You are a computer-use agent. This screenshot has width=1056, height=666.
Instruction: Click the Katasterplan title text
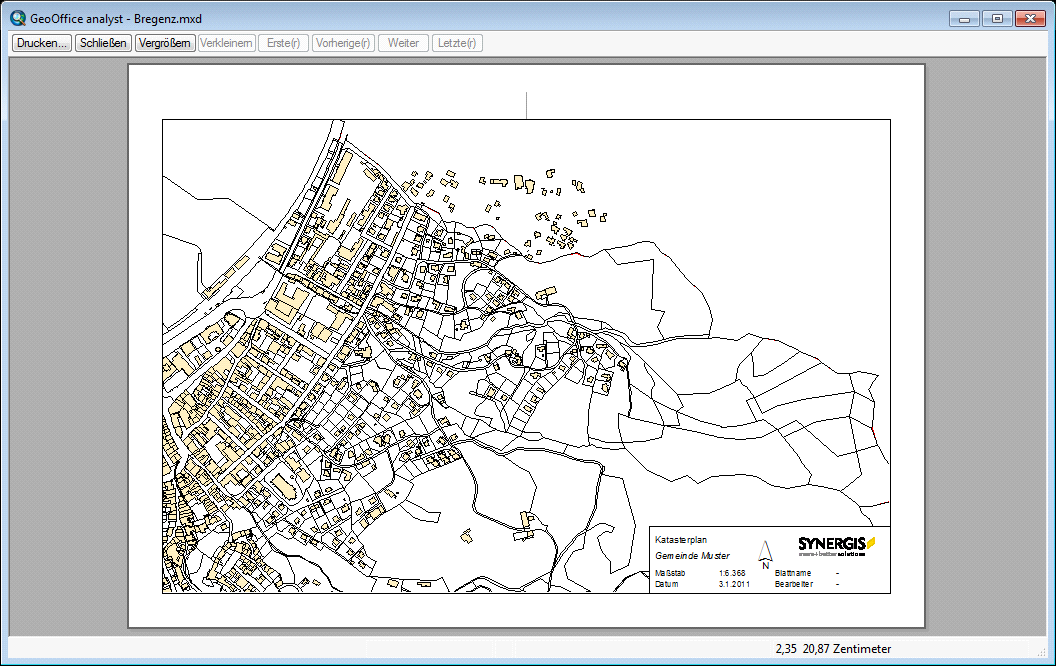[680, 539]
